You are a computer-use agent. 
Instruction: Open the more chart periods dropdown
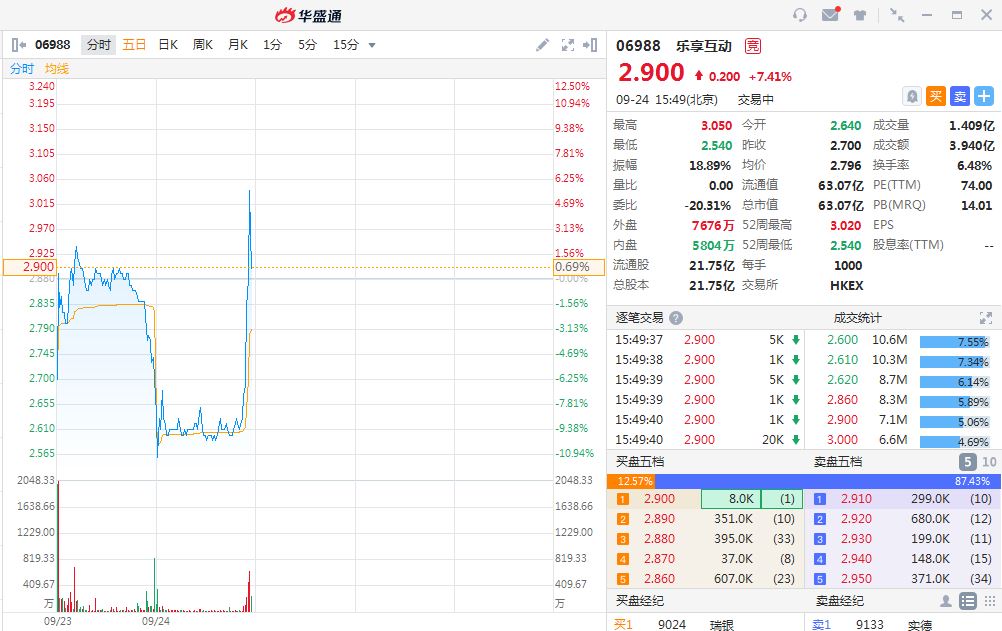click(x=372, y=45)
